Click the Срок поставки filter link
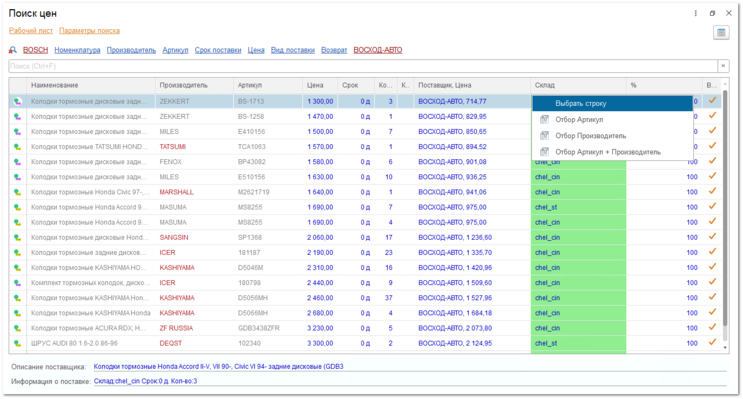Screen dimensions: 743x399 click(x=218, y=50)
